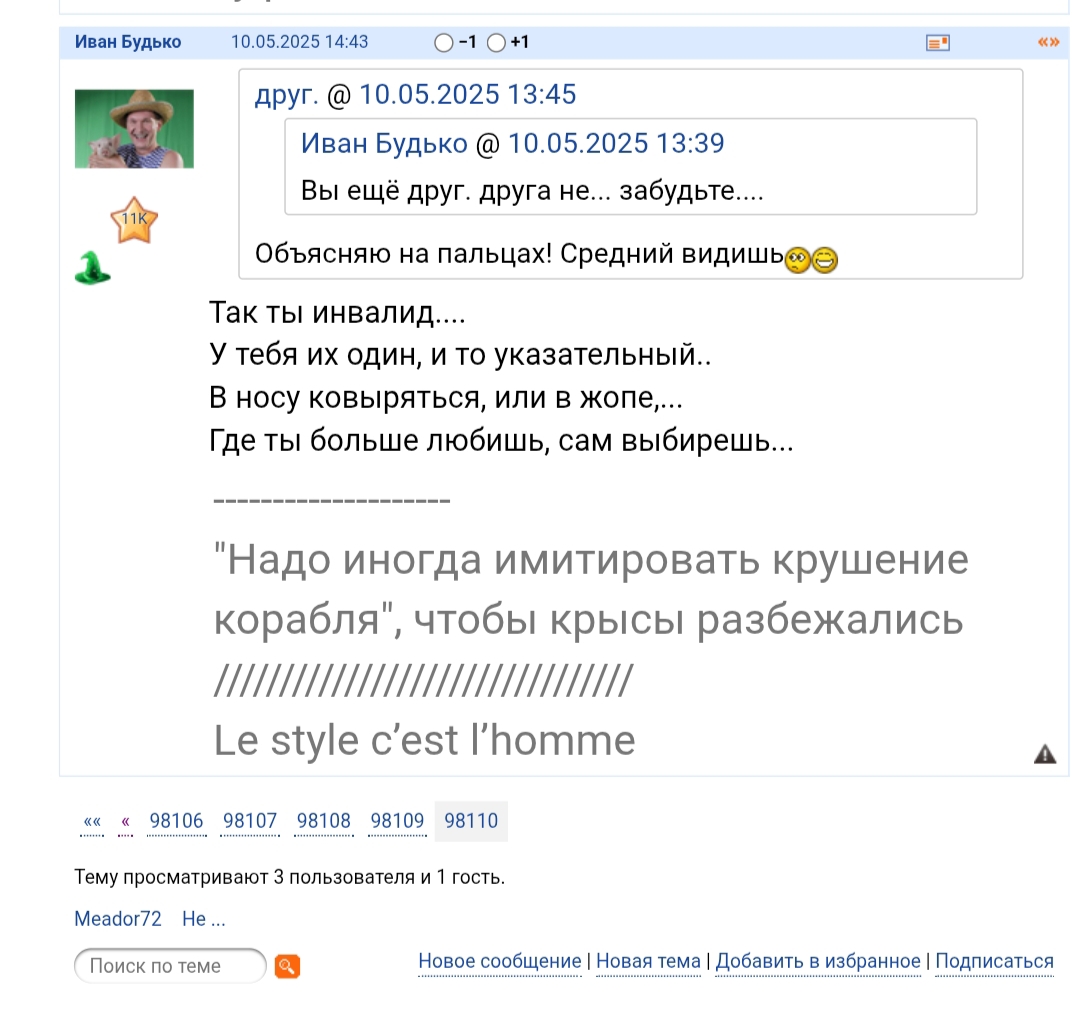Screen dimensions: 1080x1009
Task: Open Иван Будько's avatar picture
Action: (x=134, y=129)
